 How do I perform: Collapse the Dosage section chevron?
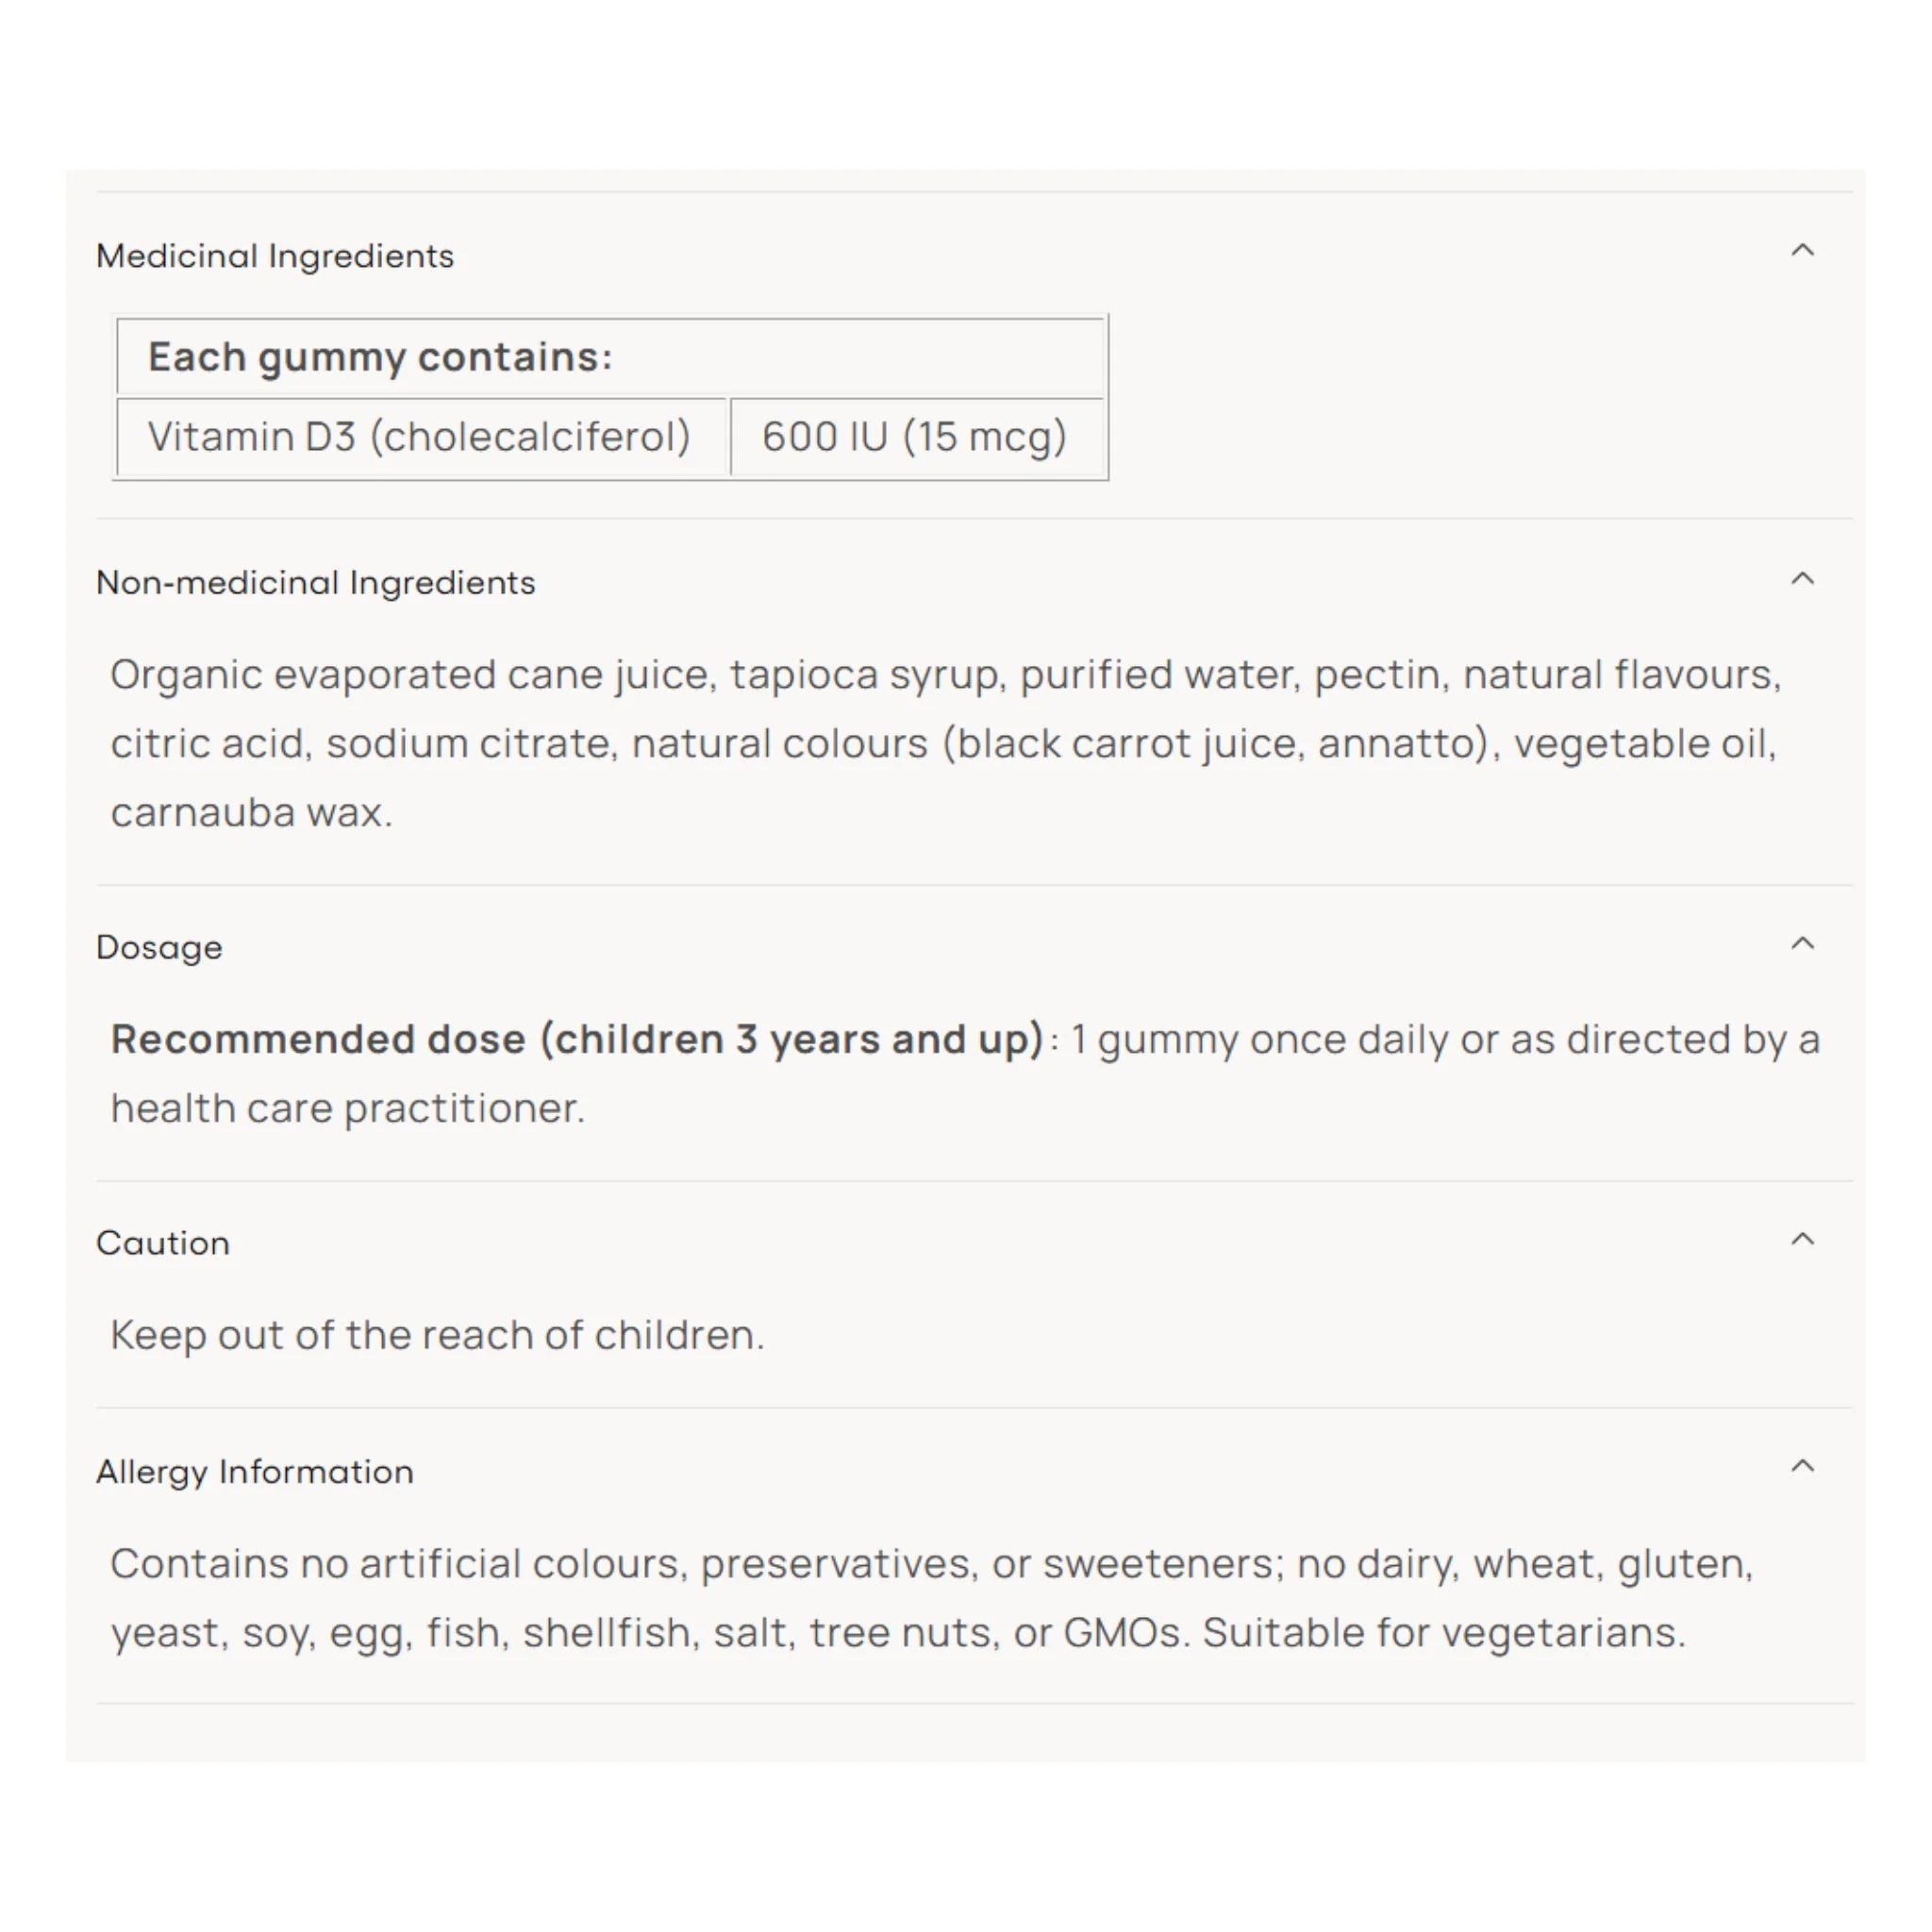click(x=1802, y=943)
